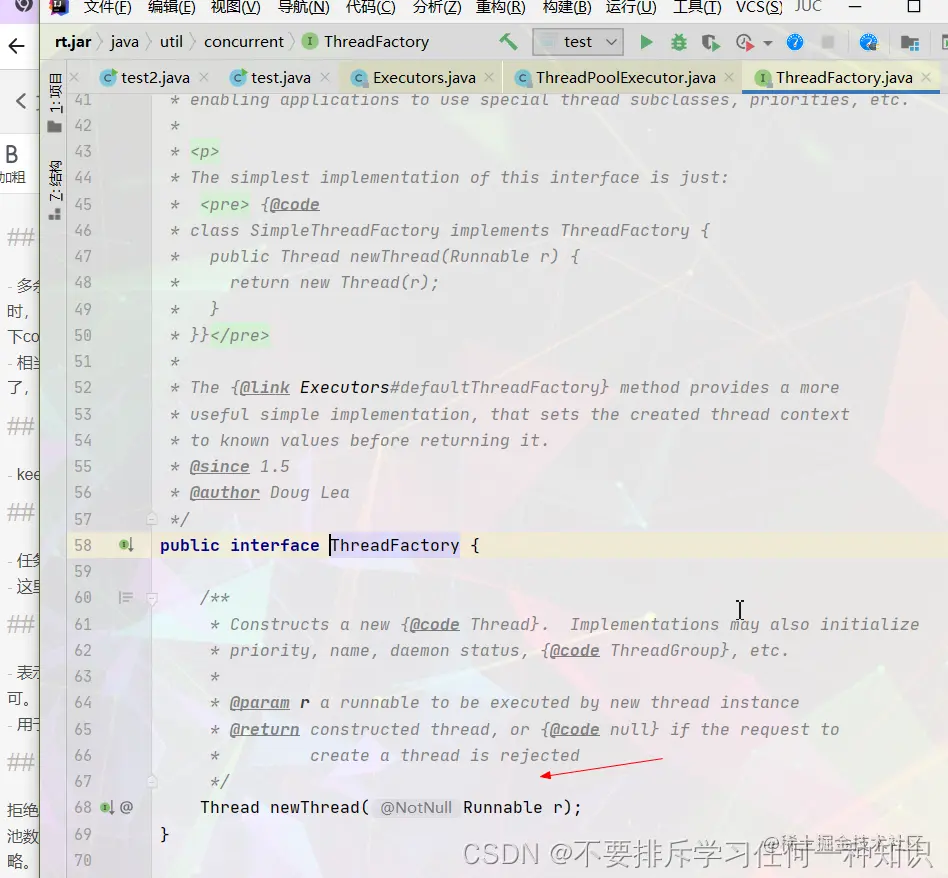Open the 导航(N) menu
The image size is (948, 878).
tap(303, 7)
